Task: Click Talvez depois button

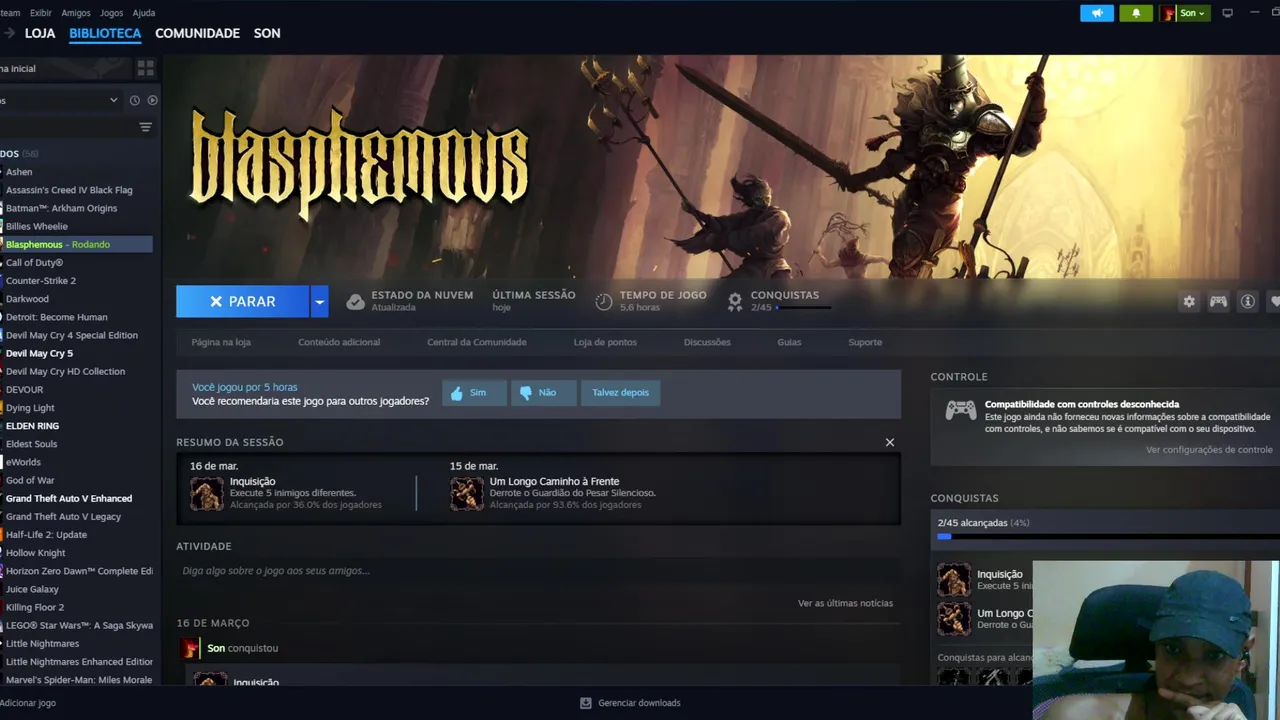Action: click(620, 393)
